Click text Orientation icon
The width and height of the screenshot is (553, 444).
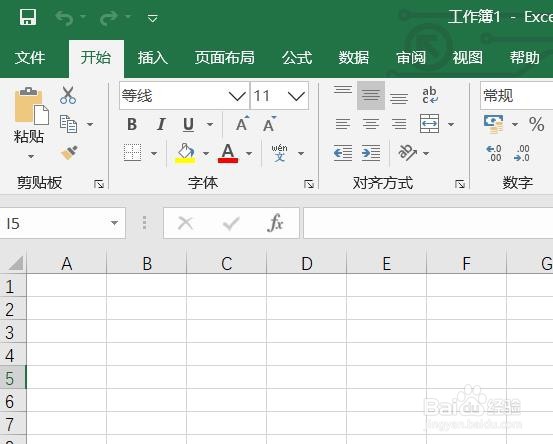point(407,153)
